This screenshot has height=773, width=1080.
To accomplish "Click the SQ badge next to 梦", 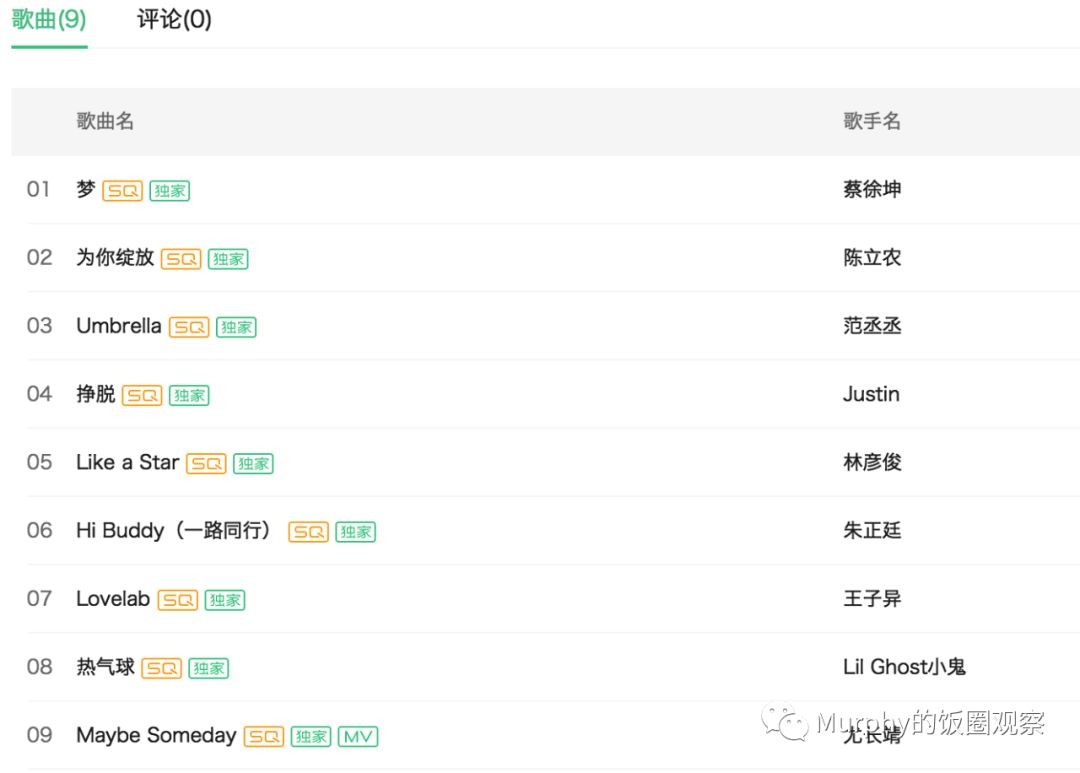I will [122, 191].
